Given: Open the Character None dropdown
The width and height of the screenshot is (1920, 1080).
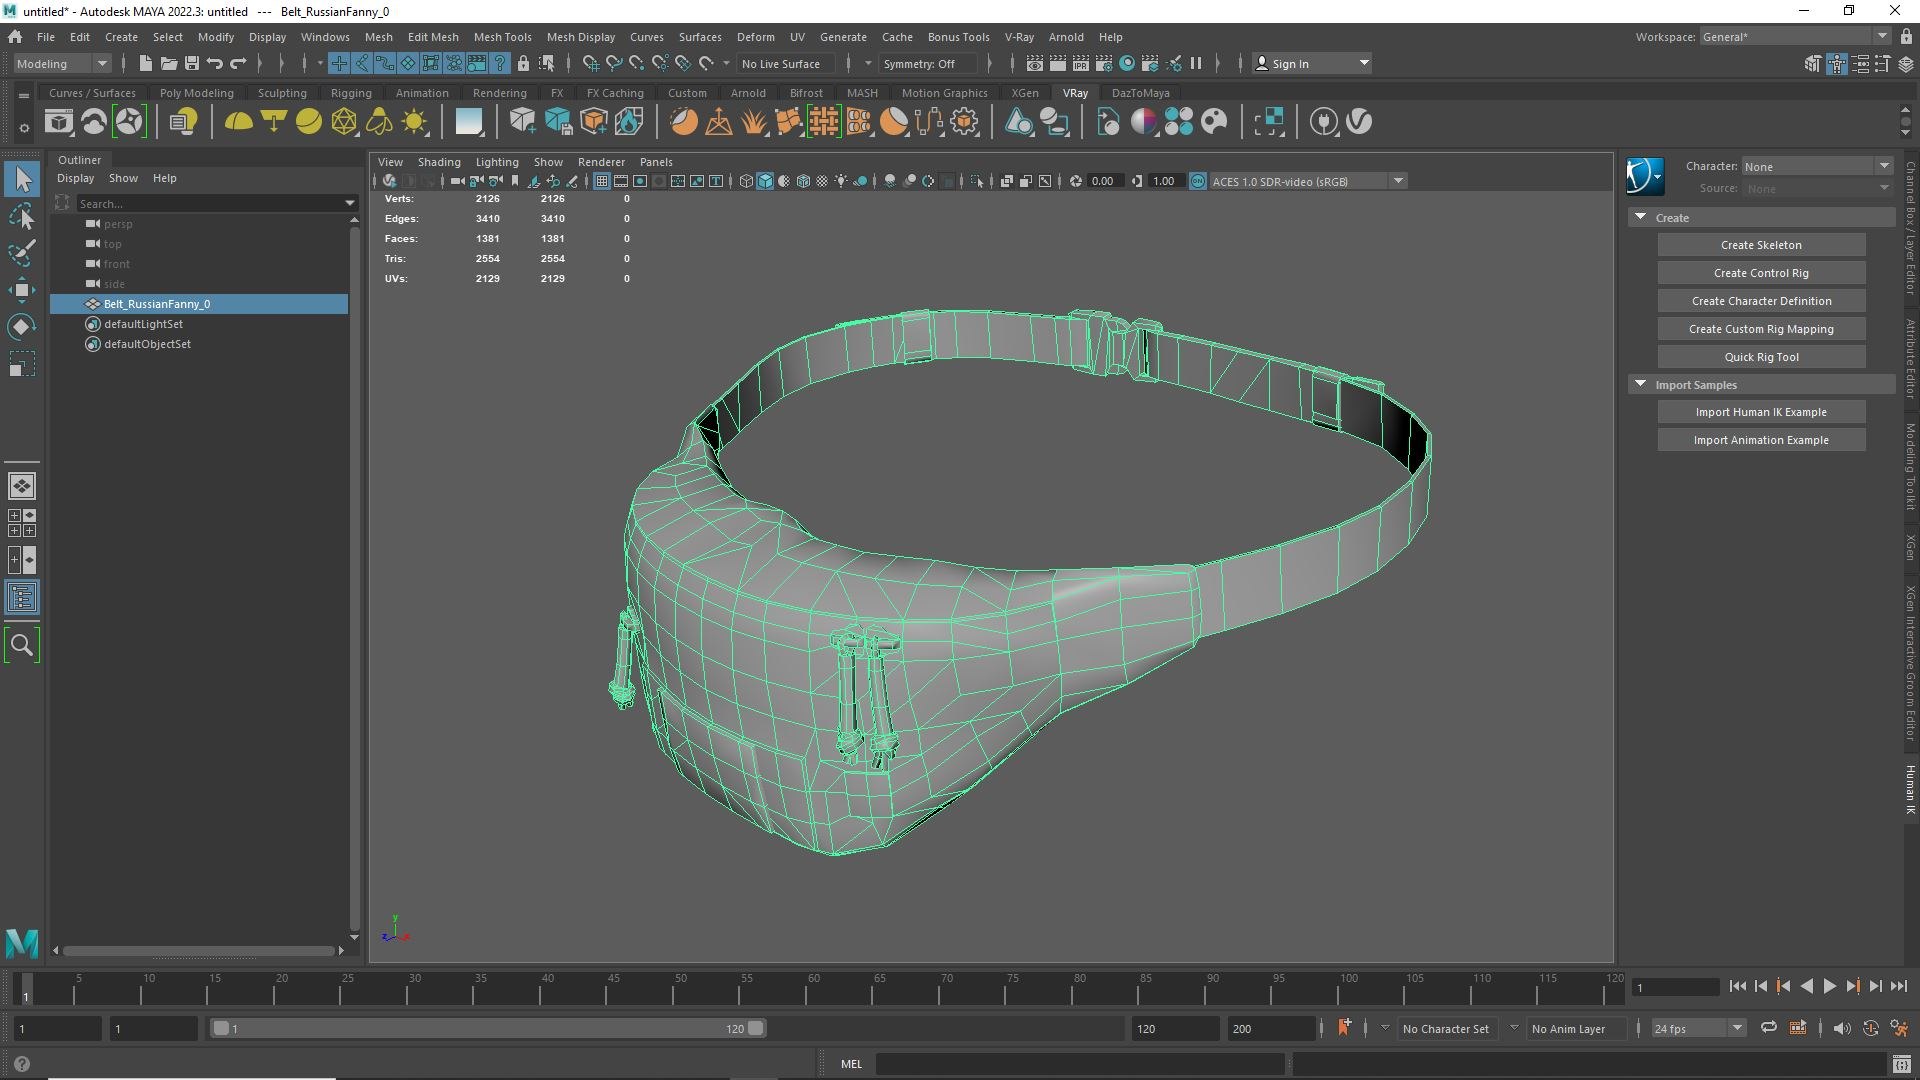Looking at the screenshot, I should point(1817,166).
